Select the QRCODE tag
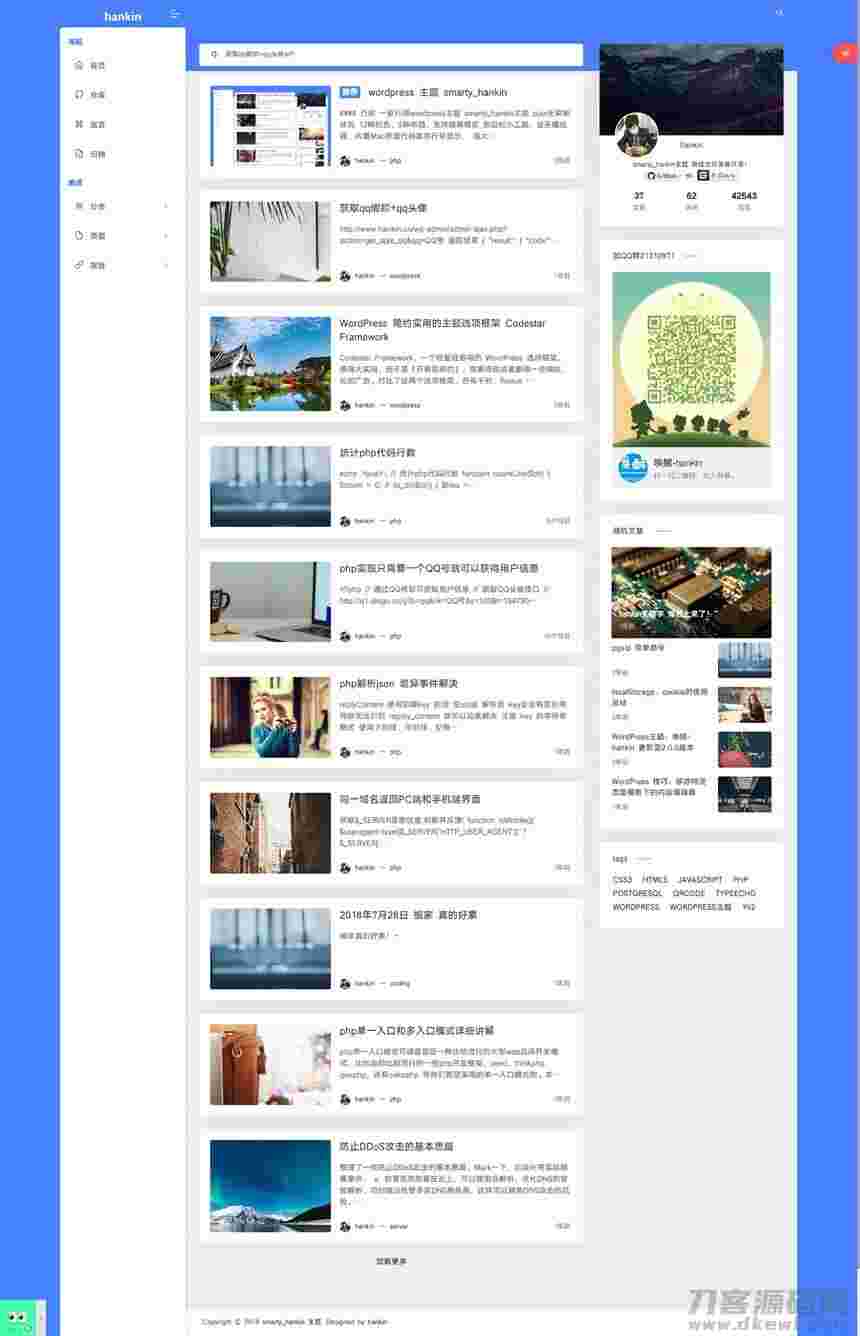This screenshot has width=860, height=1336. point(689,893)
